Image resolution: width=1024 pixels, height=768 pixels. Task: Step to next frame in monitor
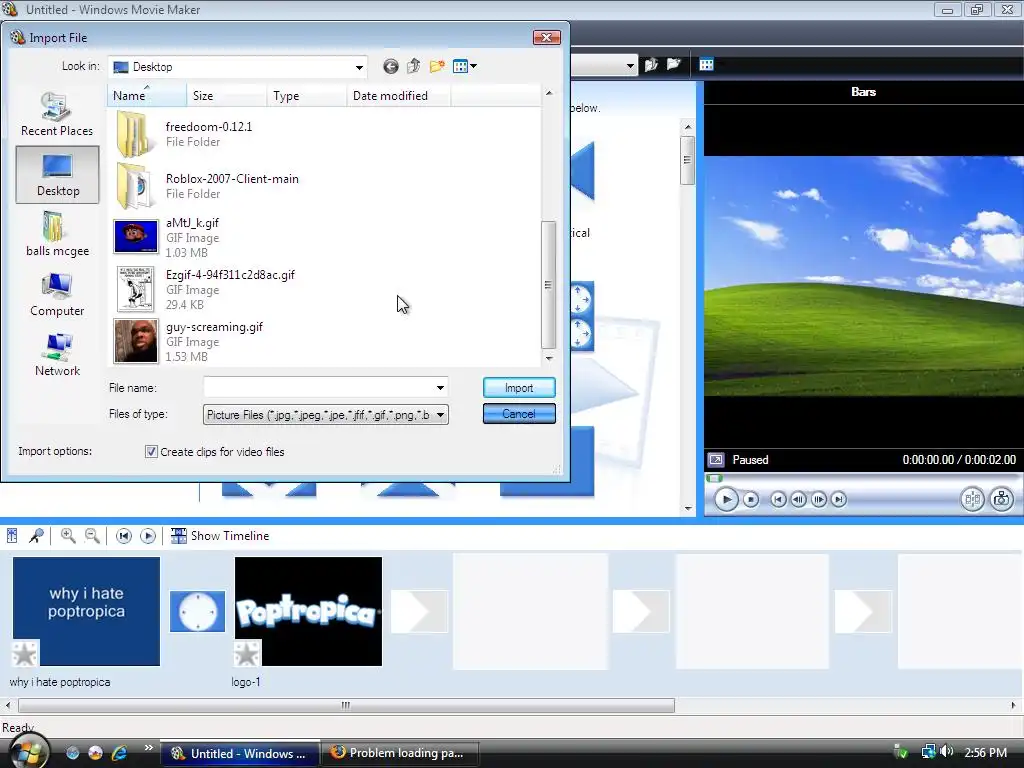click(x=818, y=500)
